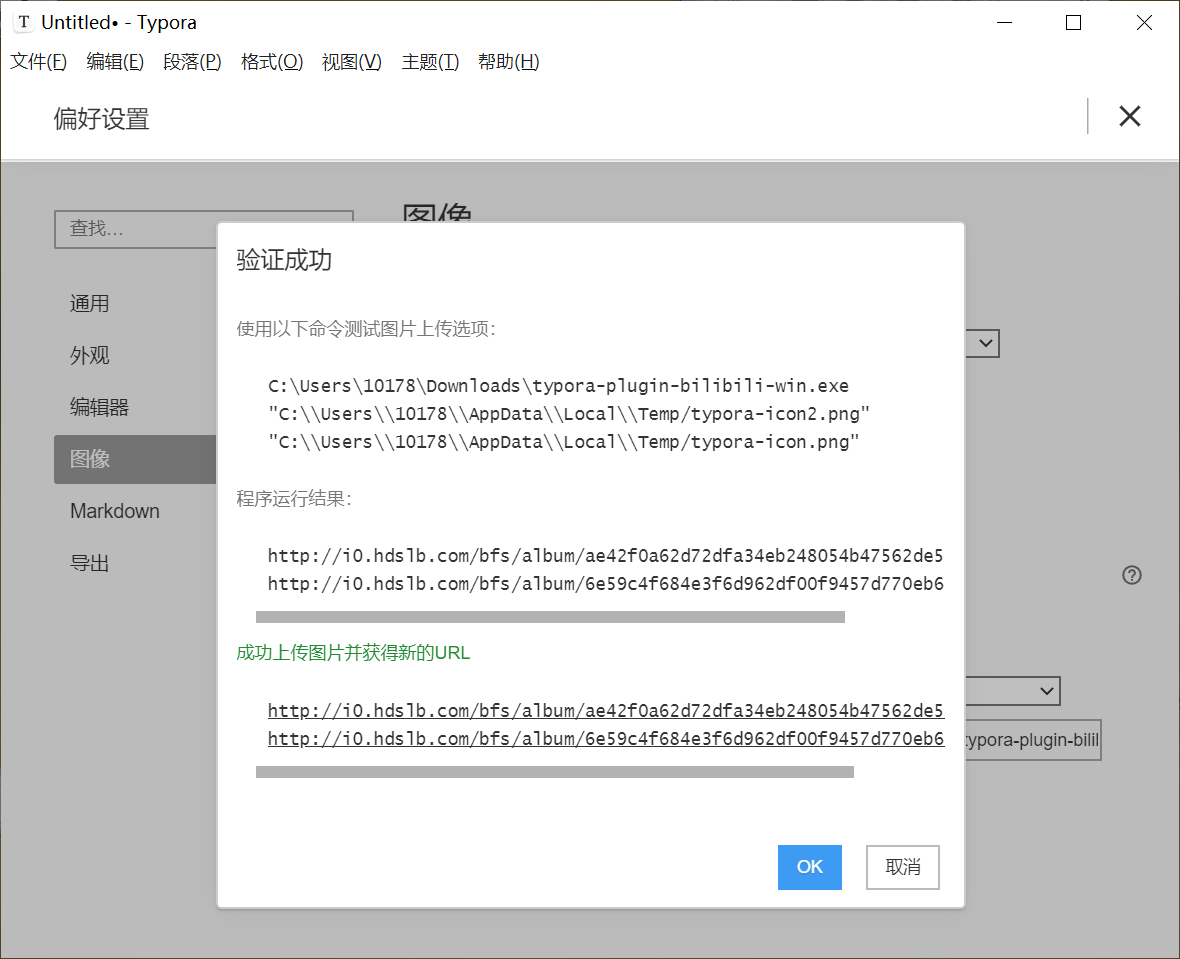Click the 查找 search field
The image size is (1180, 959).
click(135, 229)
